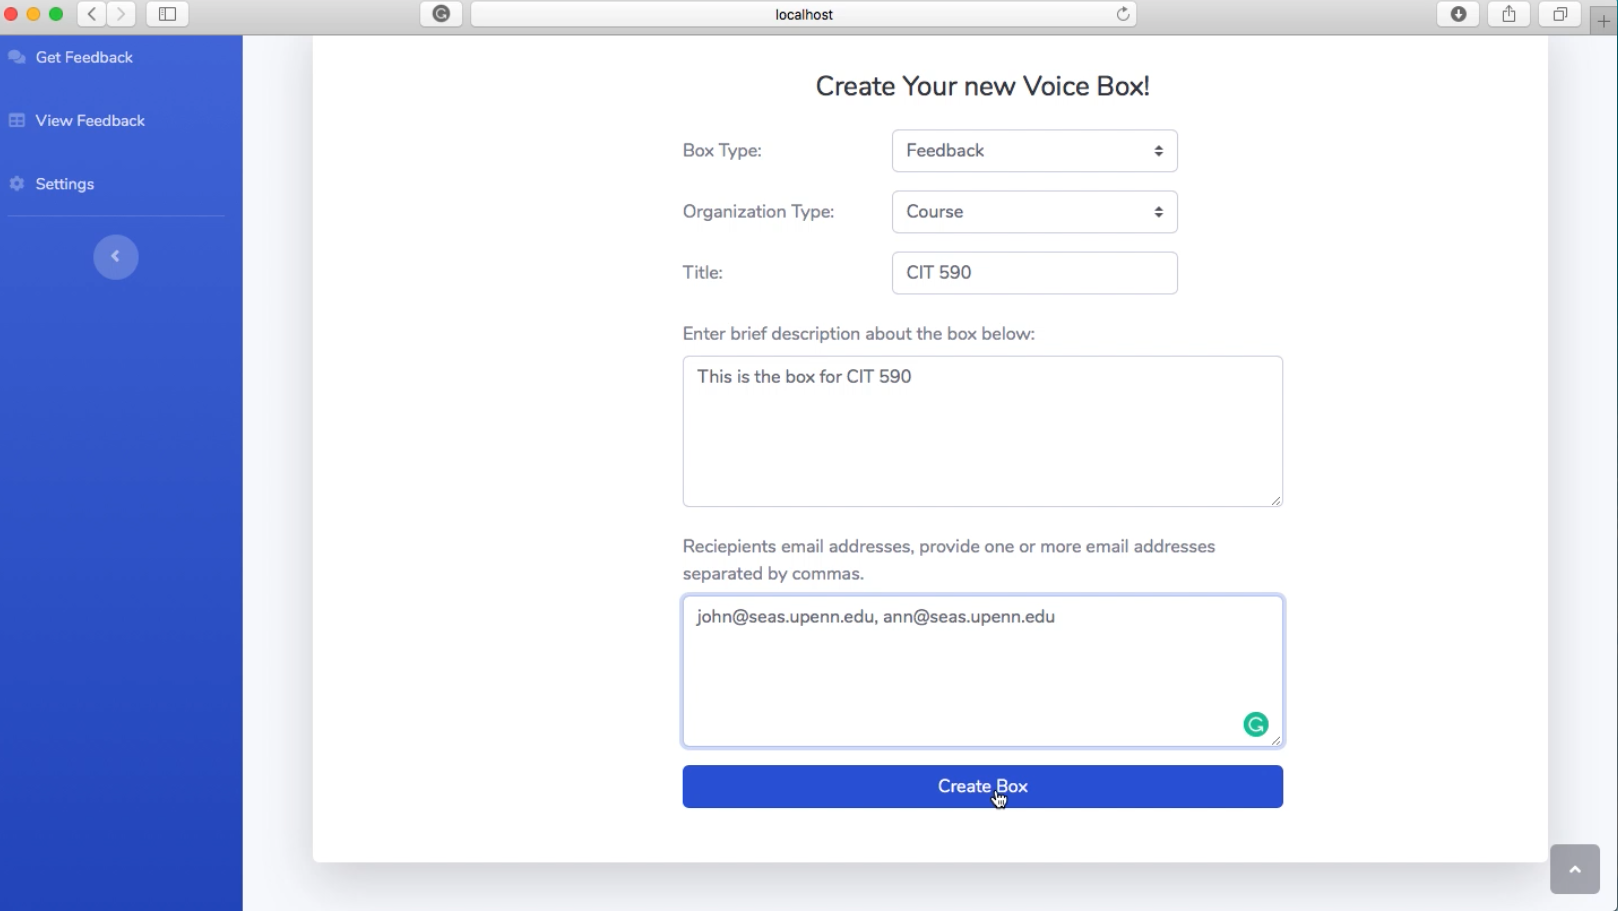This screenshot has height=911, width=1618.
Task: Click the Safari share icon
Action: pos(1509,14)
